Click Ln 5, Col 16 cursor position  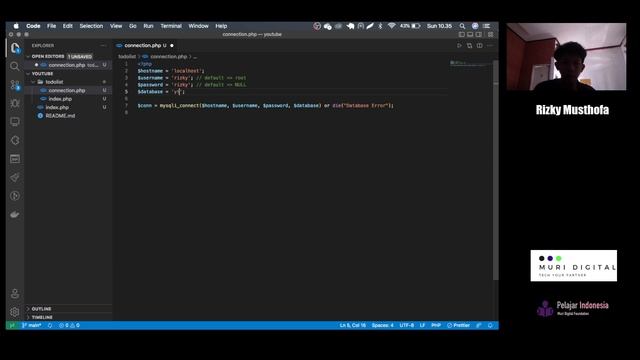[353, 325]
